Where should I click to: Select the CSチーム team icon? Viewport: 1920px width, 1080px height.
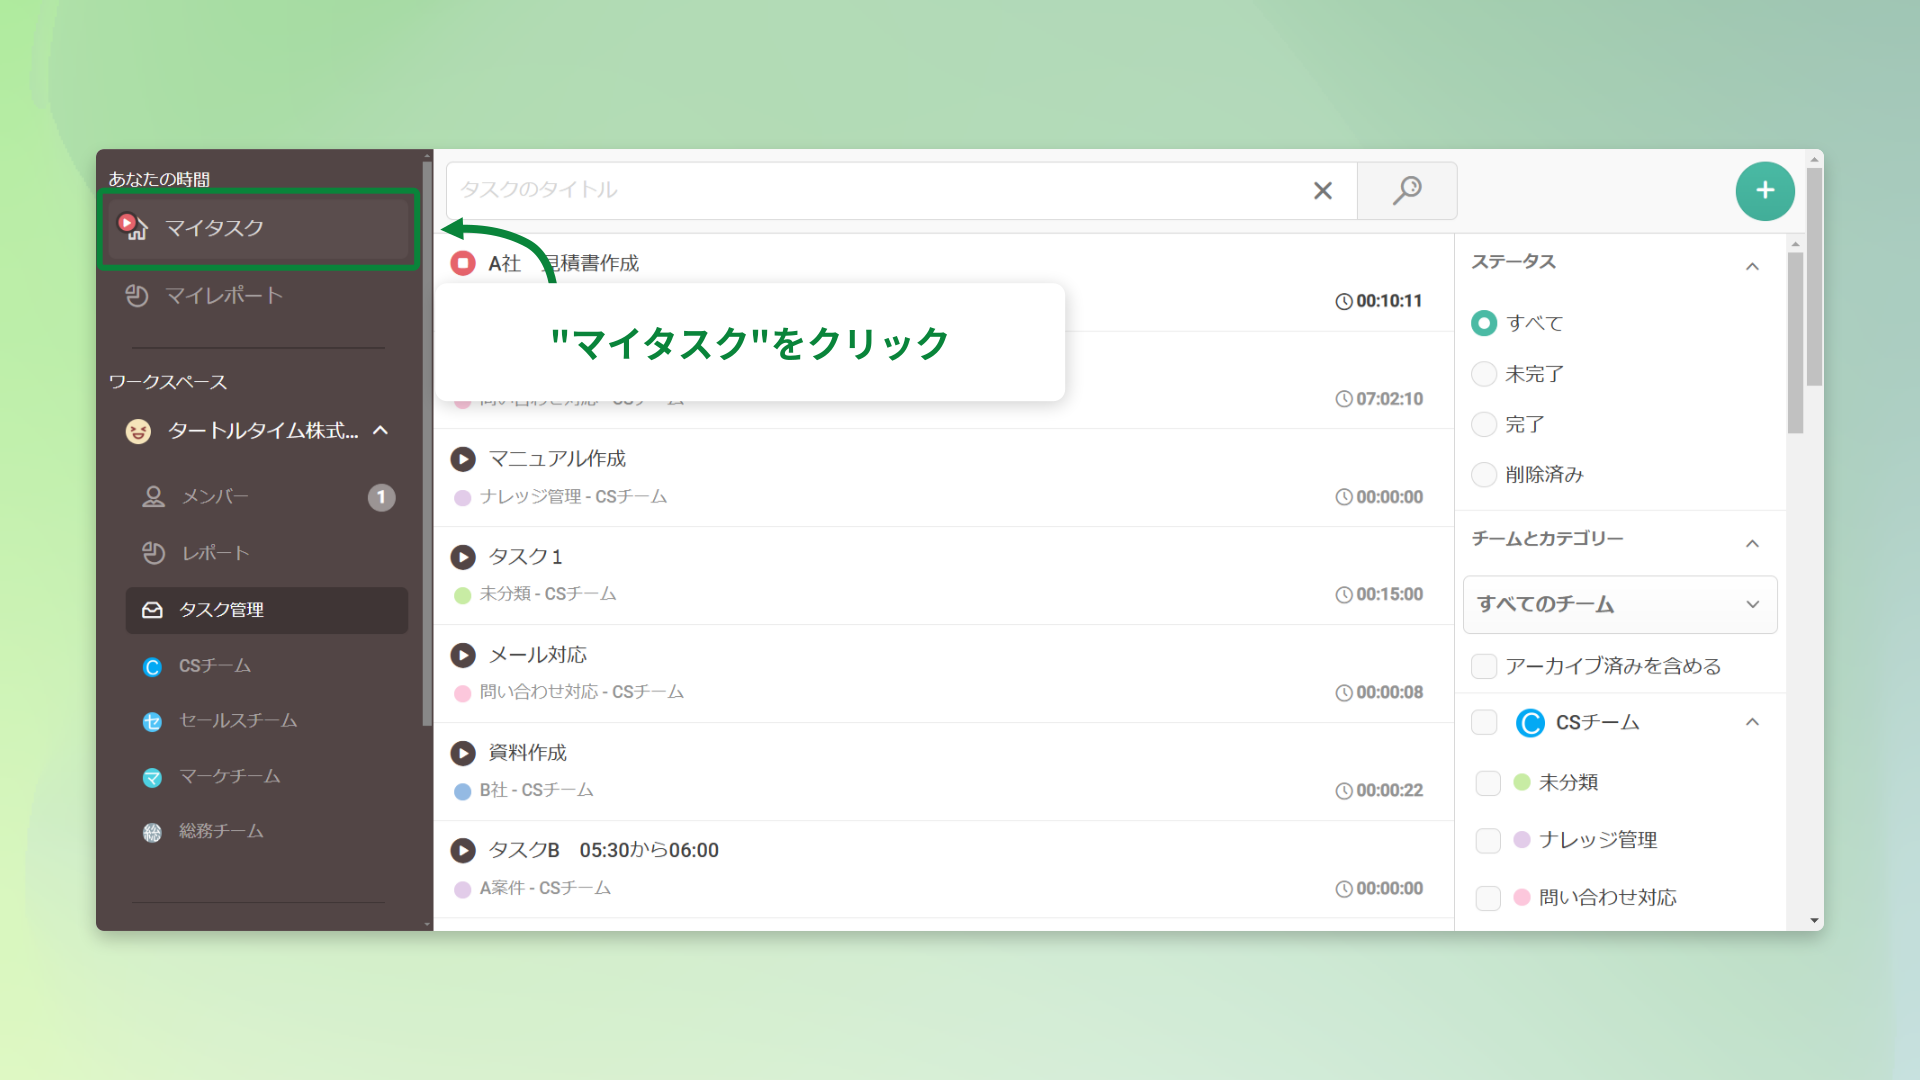152,665
